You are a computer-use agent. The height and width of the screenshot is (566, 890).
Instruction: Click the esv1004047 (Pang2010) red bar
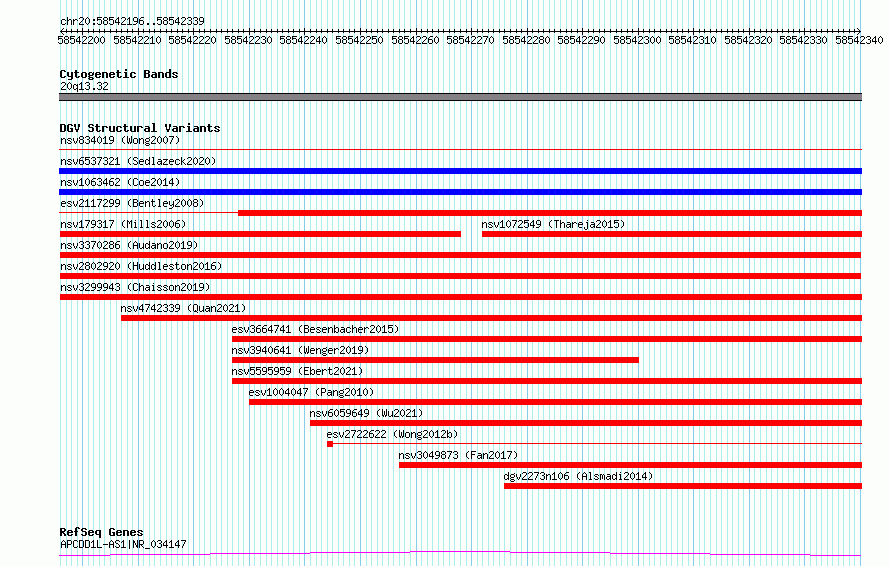click(x=555, y=402)
